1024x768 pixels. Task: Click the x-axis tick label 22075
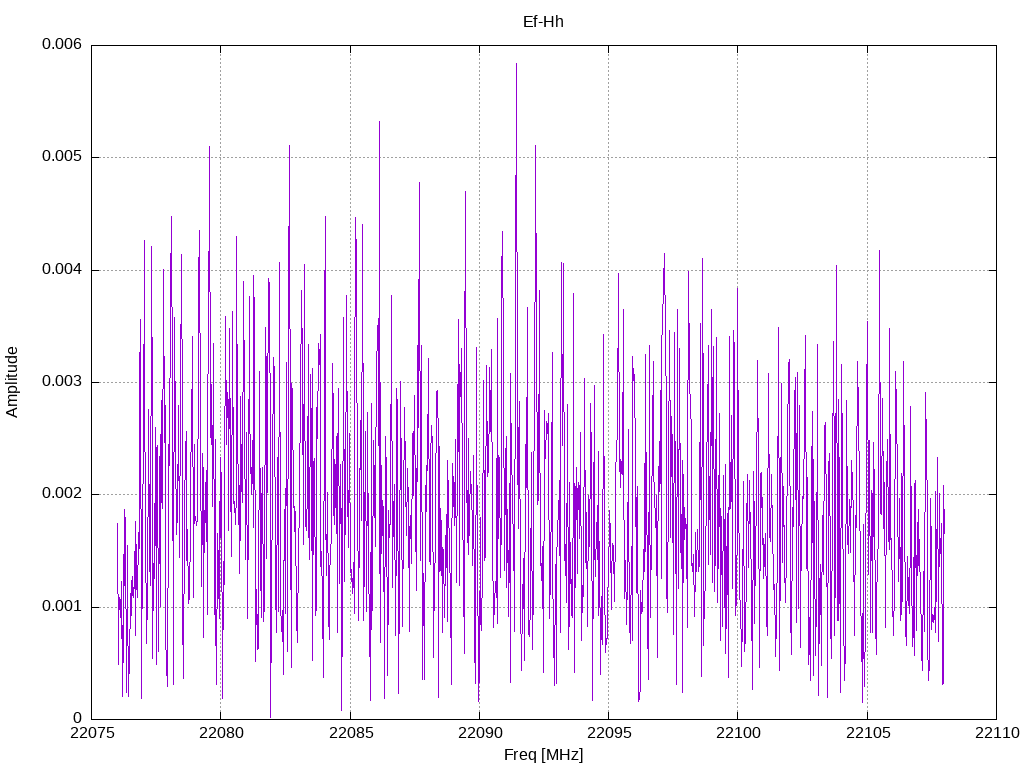[92, 733]
